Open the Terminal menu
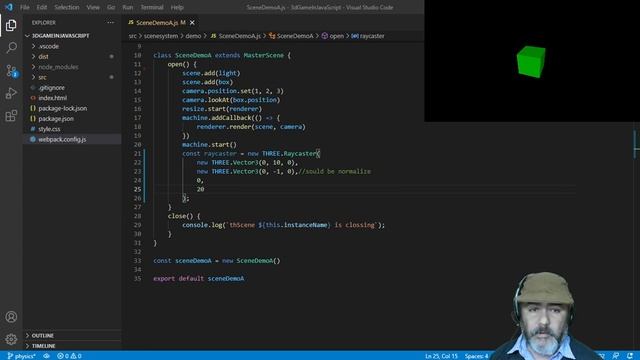The height and width of the screenshot is (360, 640). coord(152,7)
